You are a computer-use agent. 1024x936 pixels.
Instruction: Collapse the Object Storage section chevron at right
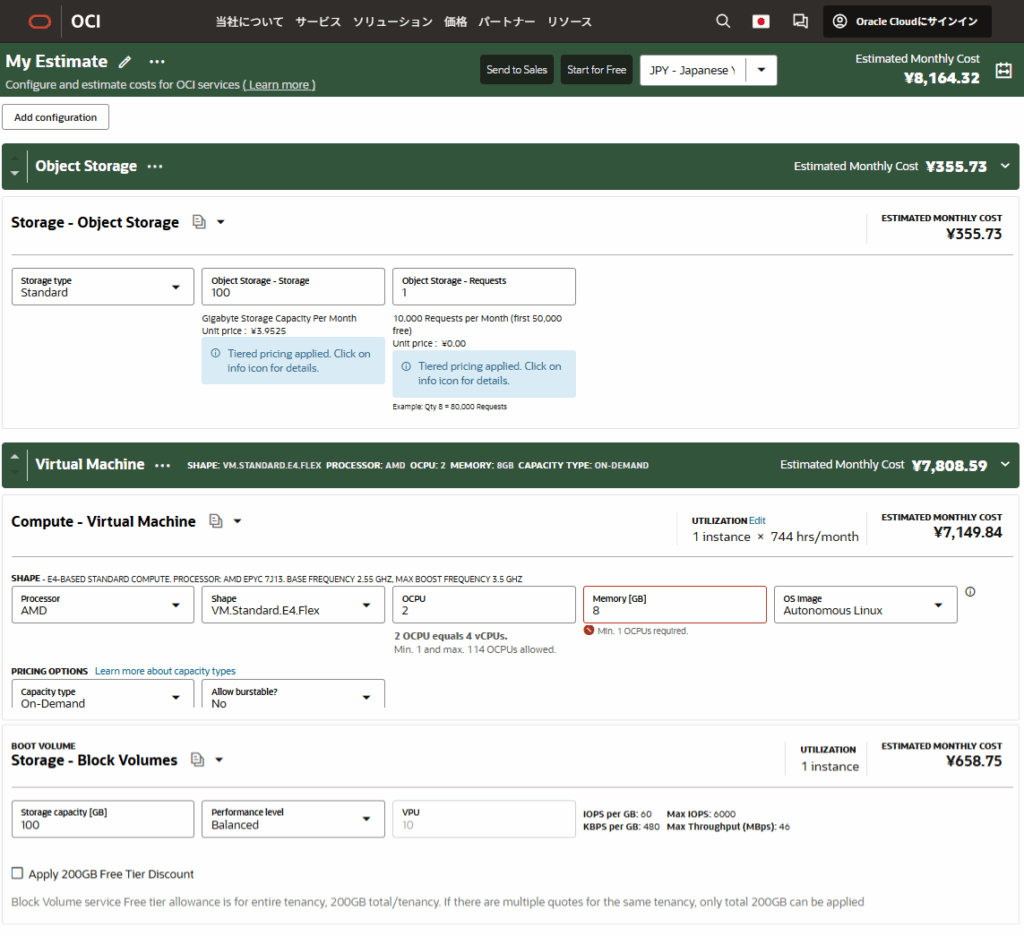click(1005, 166)
